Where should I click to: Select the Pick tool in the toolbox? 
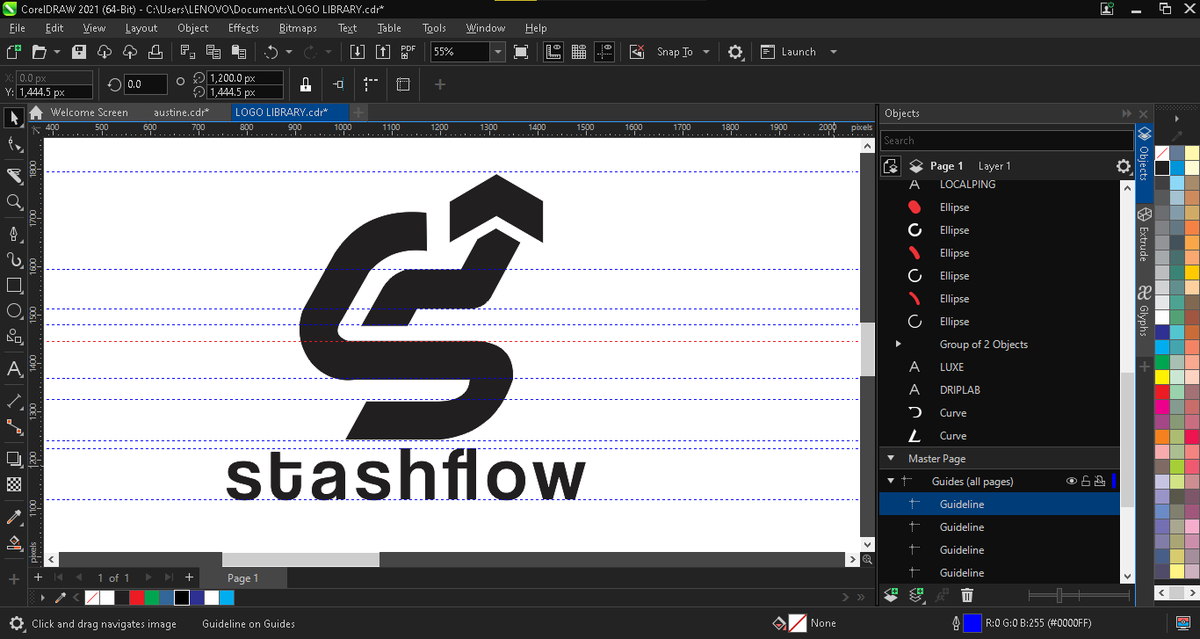pos(14,118)
